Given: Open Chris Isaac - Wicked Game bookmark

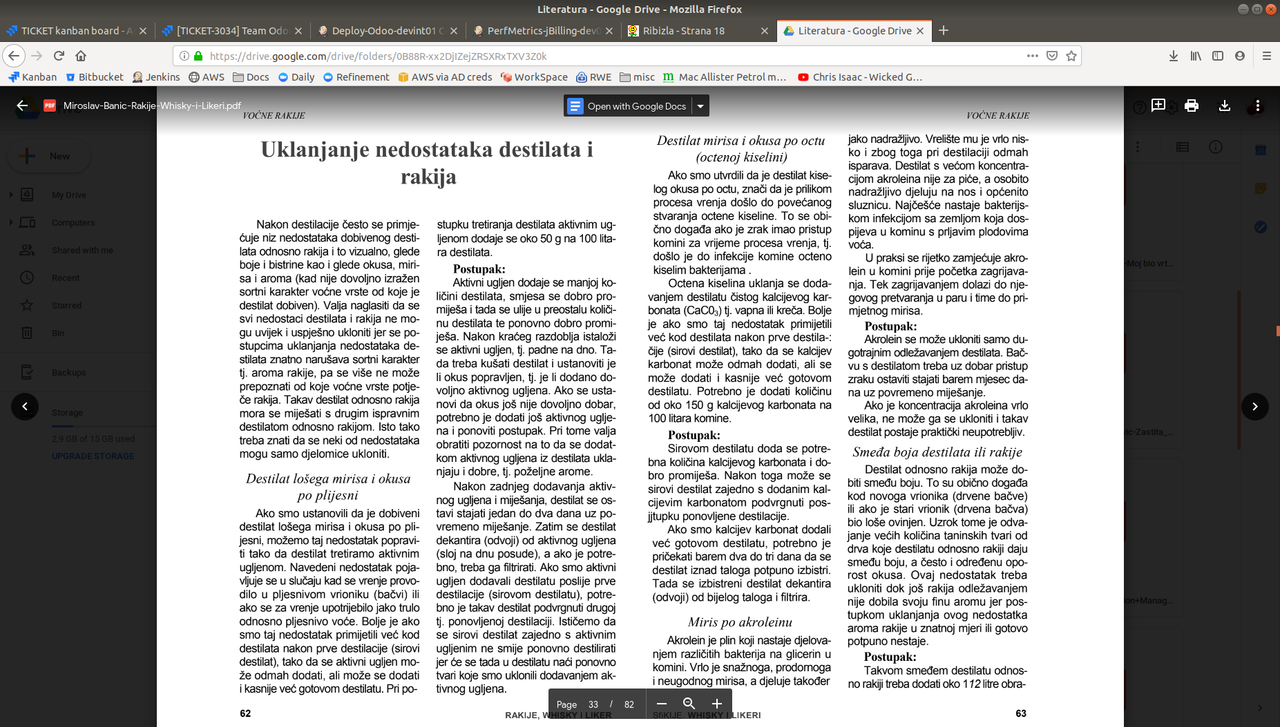Looking at the screenshot, I should (860, 77).
